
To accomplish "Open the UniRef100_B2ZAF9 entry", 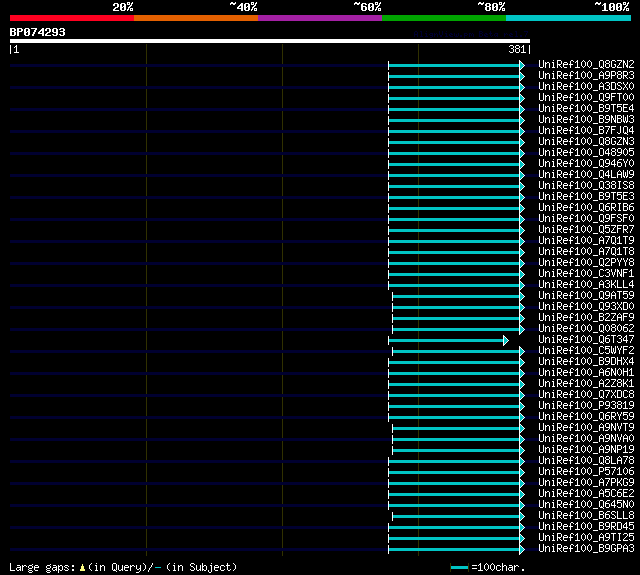I will pyautogui.click(x=586, y=317).
